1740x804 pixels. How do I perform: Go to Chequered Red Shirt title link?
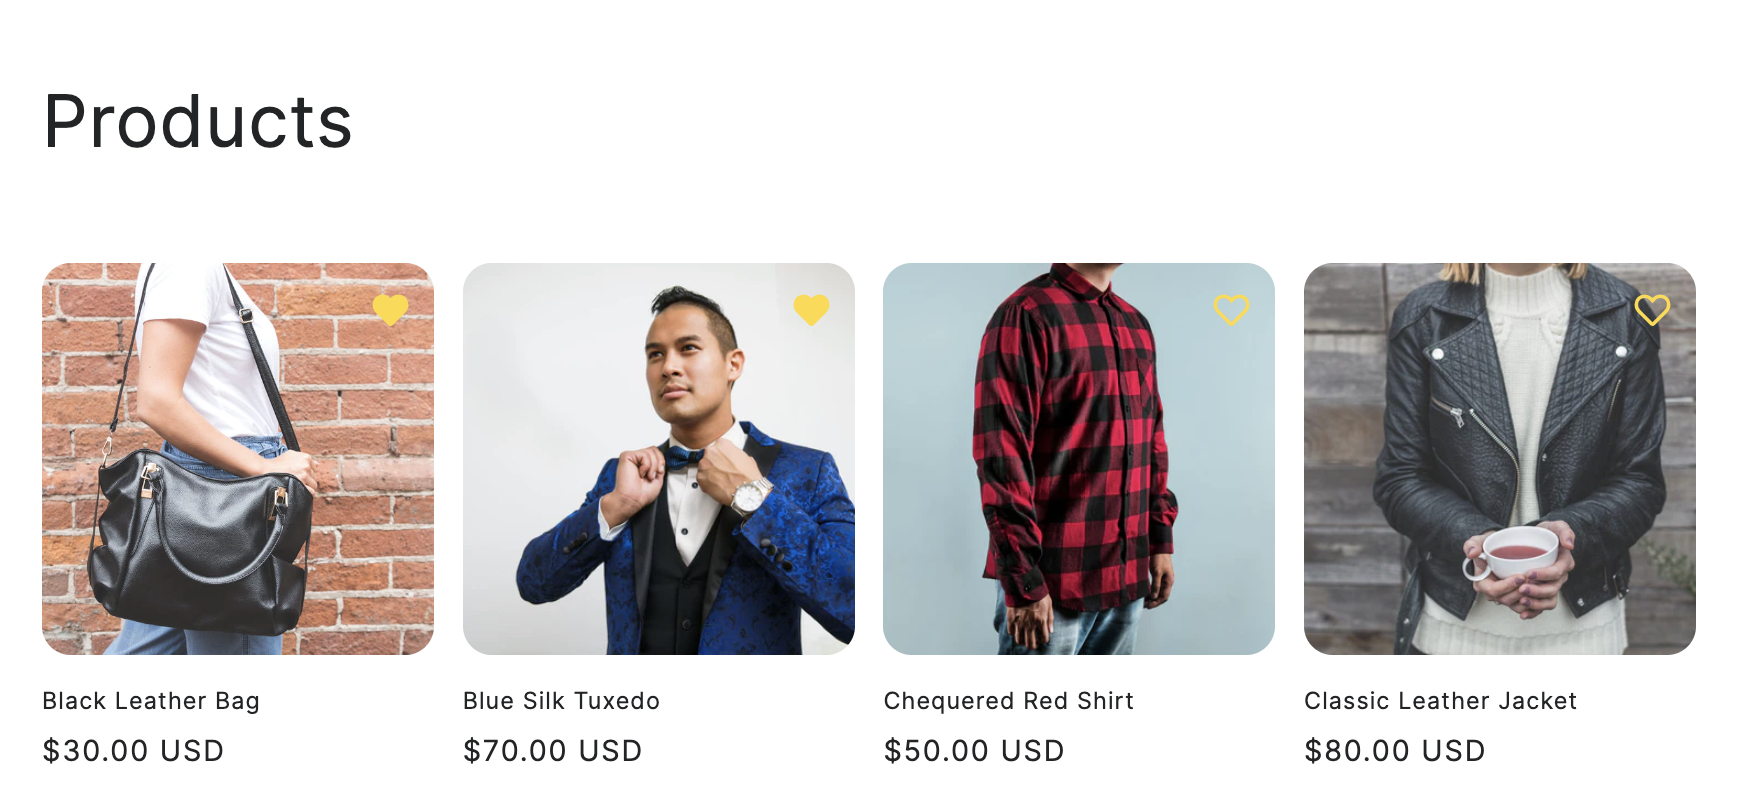[1008, 701]
